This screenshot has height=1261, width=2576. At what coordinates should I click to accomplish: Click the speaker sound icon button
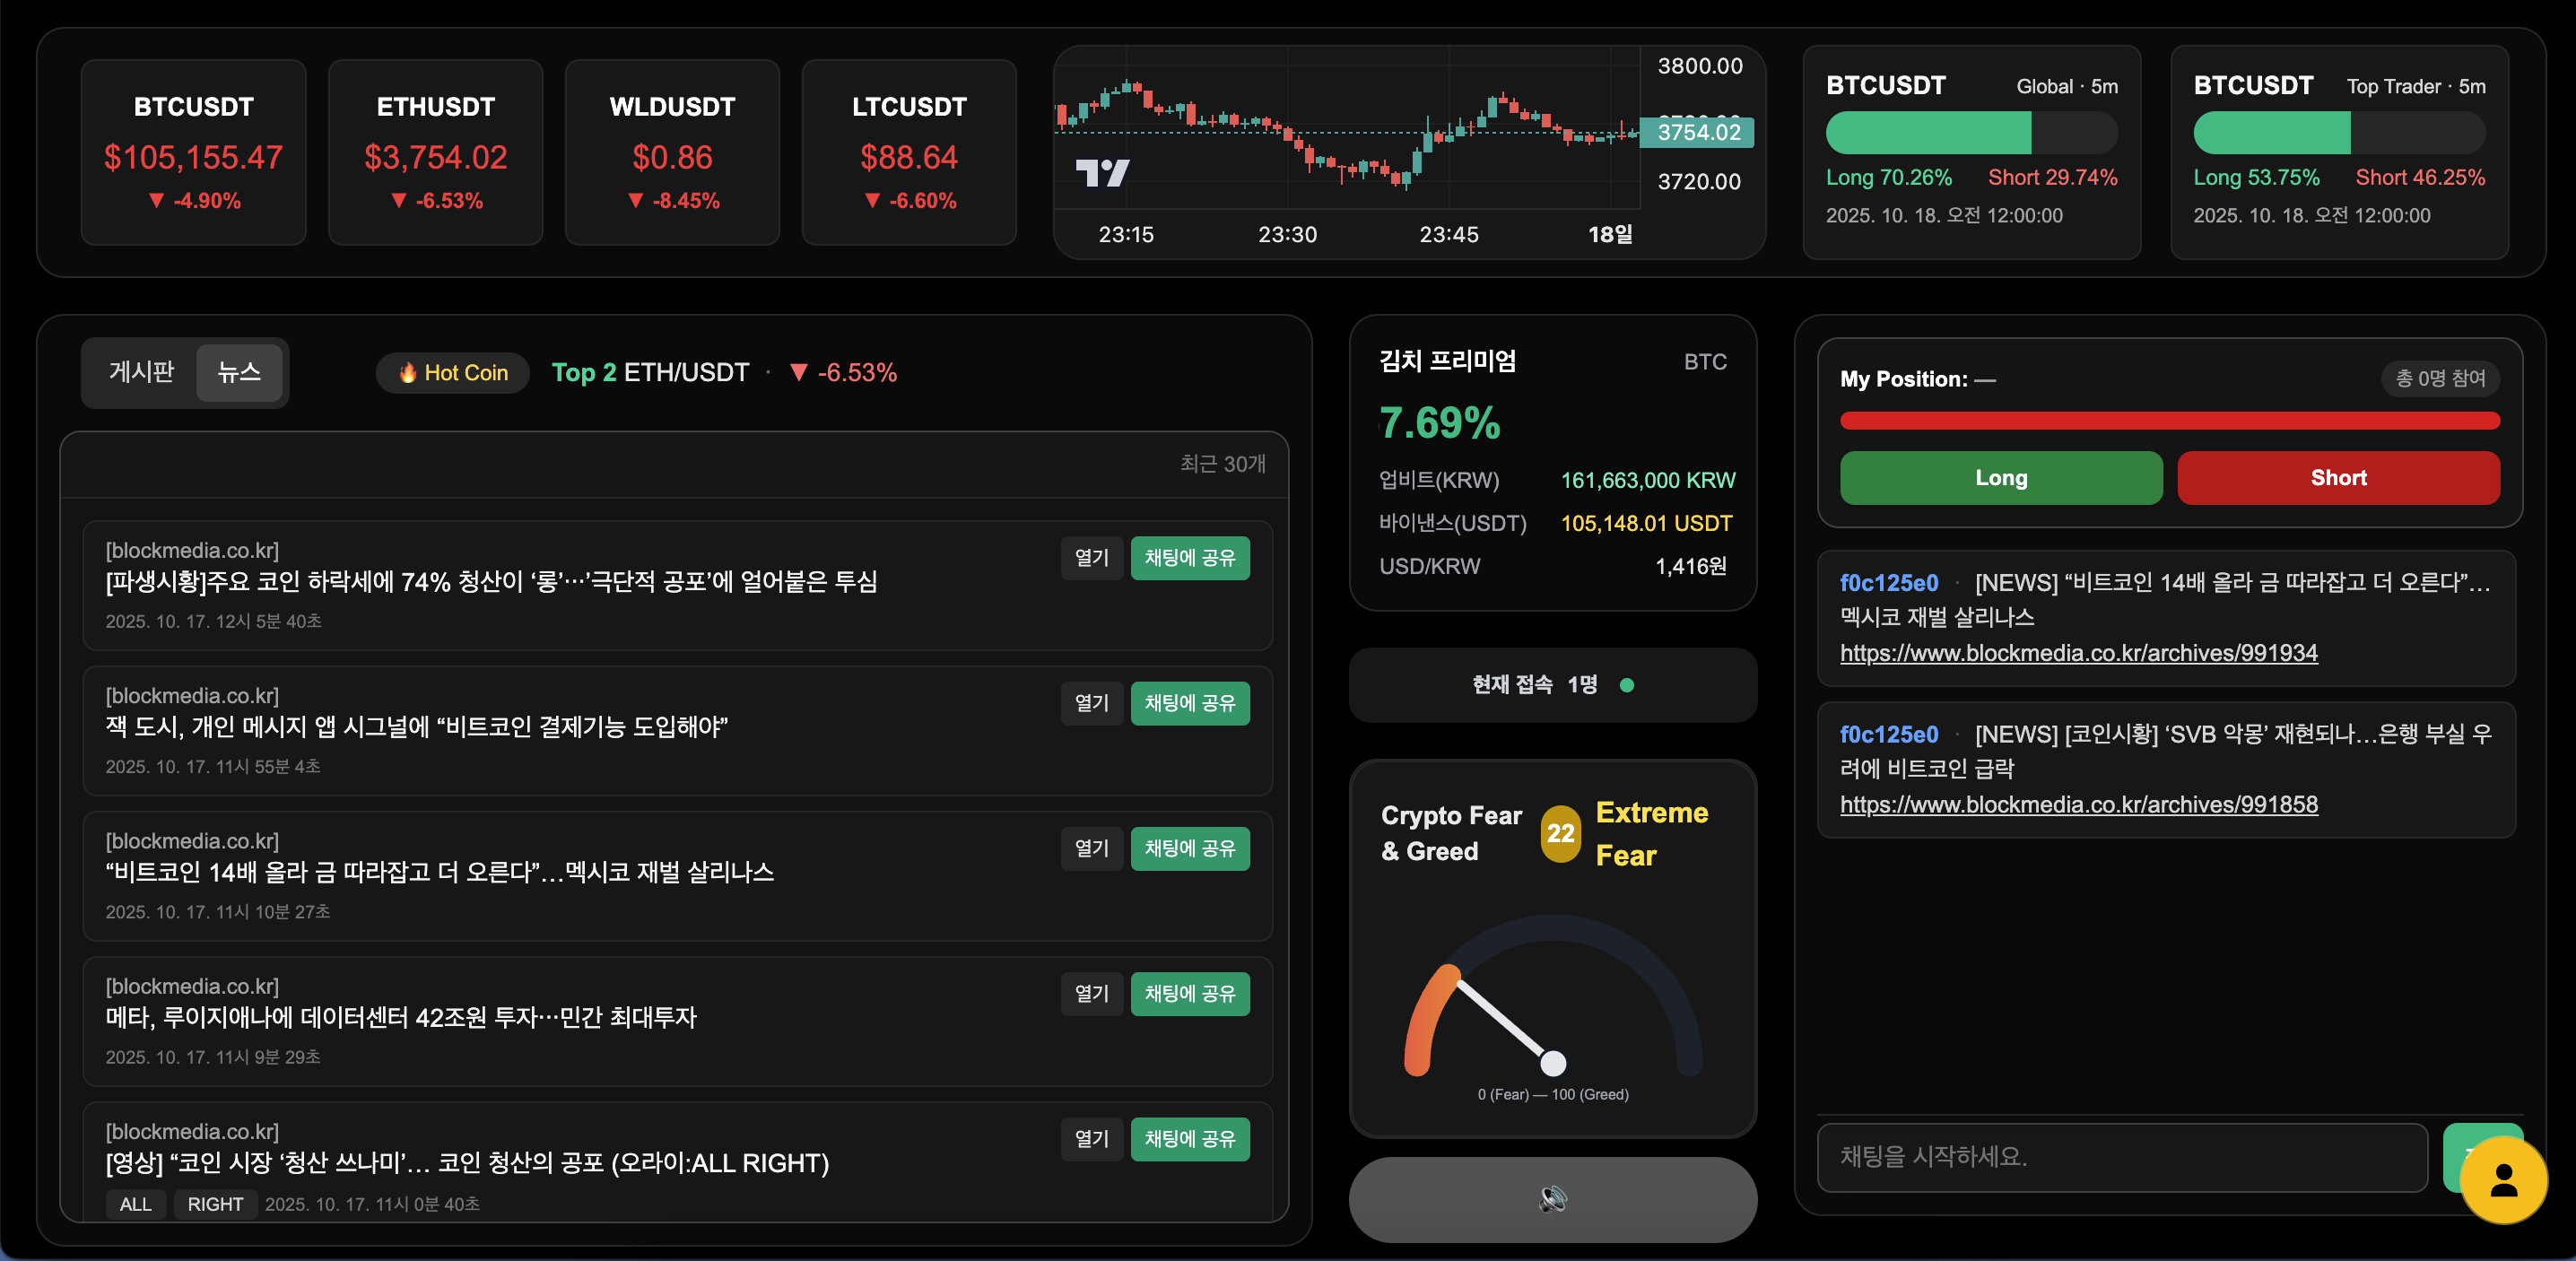1552,1198
